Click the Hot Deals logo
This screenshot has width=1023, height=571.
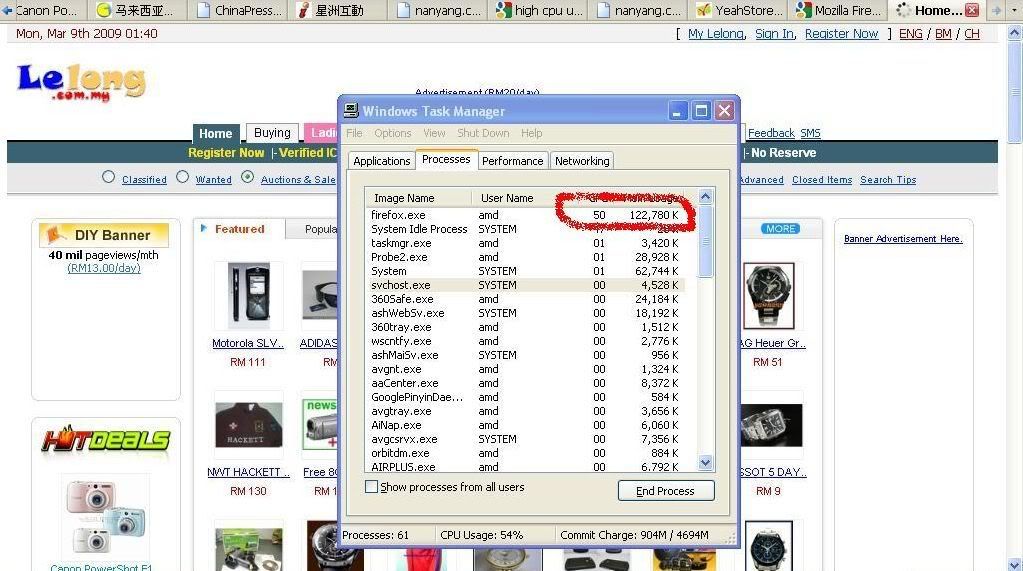tap(106, 441)
